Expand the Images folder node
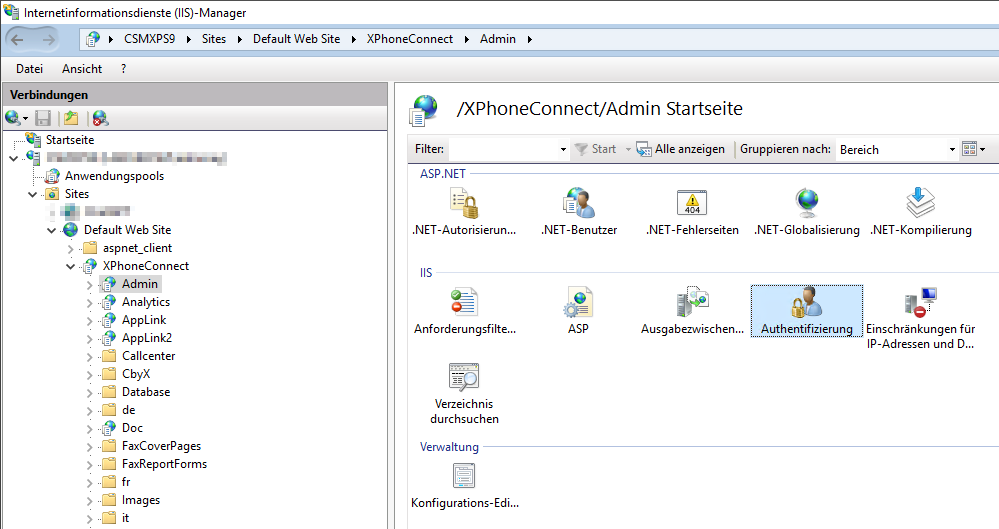 coord(90,501)
